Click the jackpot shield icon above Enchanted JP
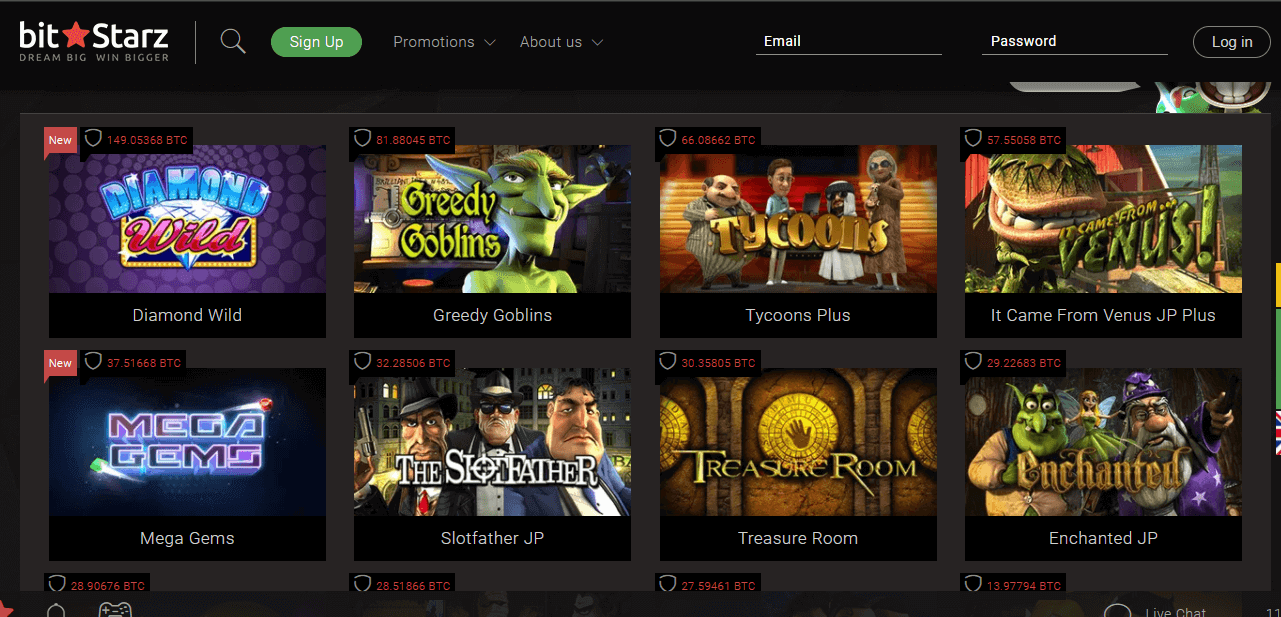Image resolution: width=1281 pixels, height=617 pixels. [973, 363]
